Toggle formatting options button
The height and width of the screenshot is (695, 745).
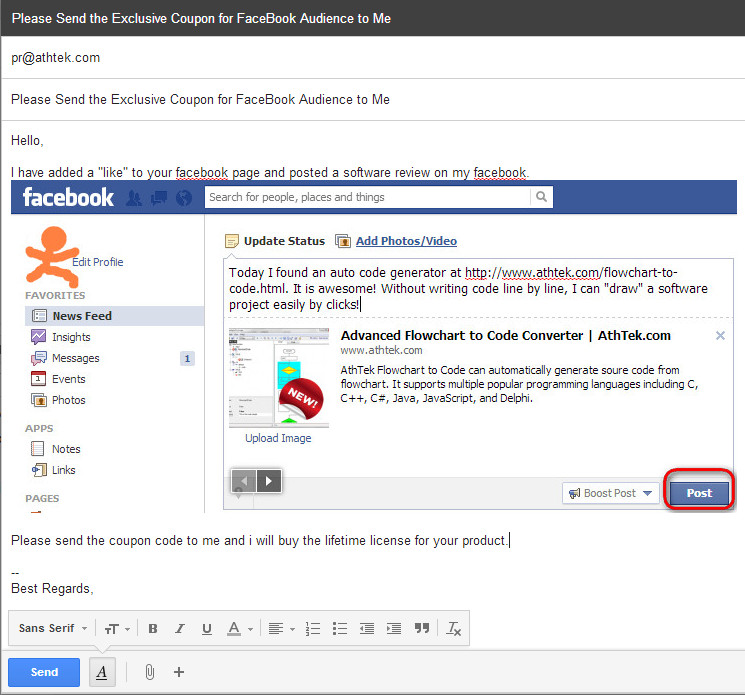[102, 672]
